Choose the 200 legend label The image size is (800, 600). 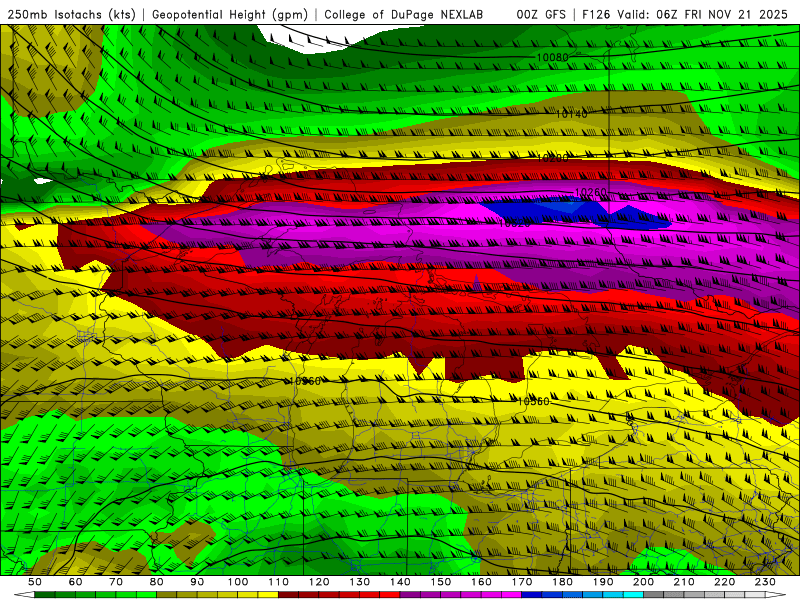[643, 582]
